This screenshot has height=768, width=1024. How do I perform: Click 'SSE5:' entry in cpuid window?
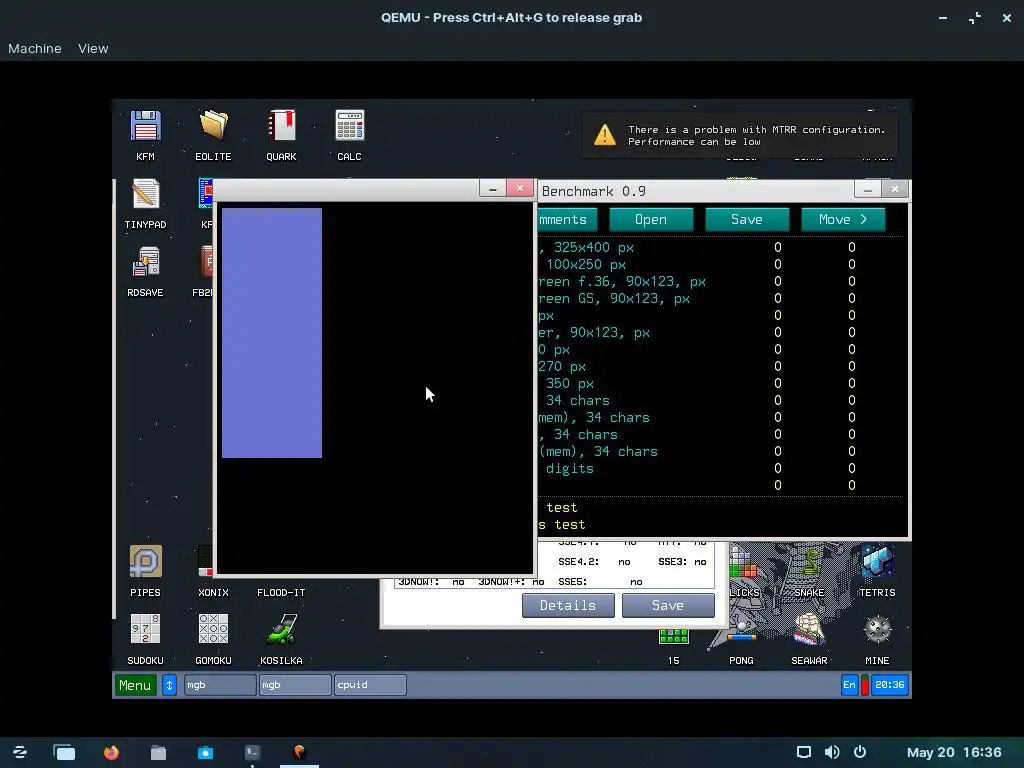(x=573, y=581)
